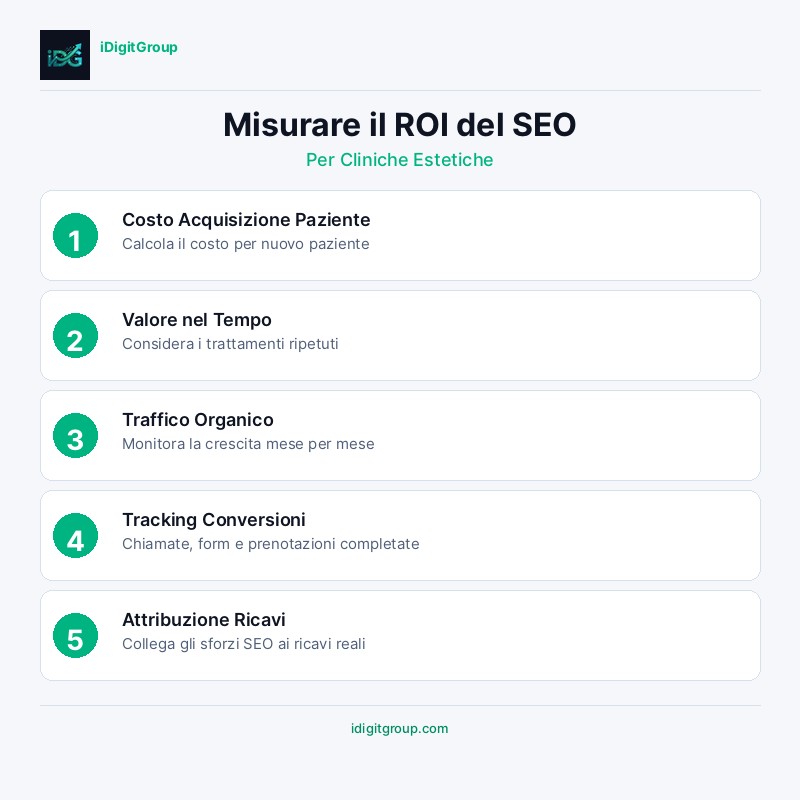Click the badge next to Attribuzione Ricavi
800x800 pixels.
(x=75, y=636)
